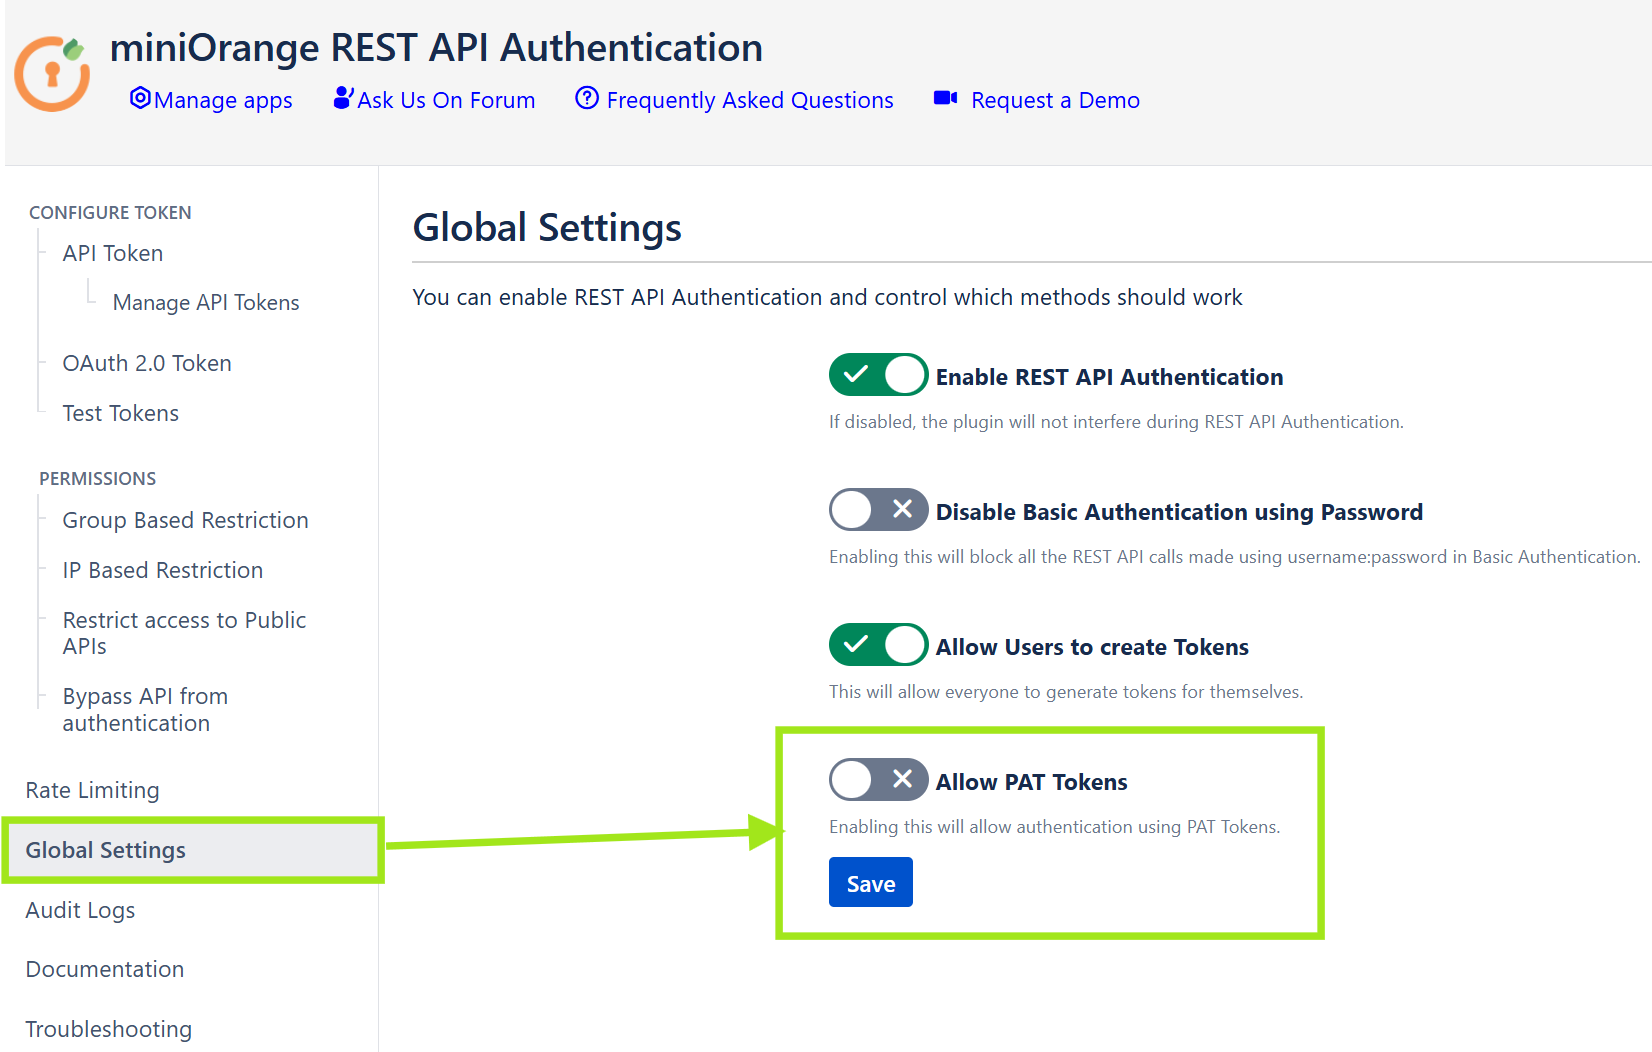Click the miniOrange logo icon
The image size is (1652, 1052).
click(x=52, y=72)
